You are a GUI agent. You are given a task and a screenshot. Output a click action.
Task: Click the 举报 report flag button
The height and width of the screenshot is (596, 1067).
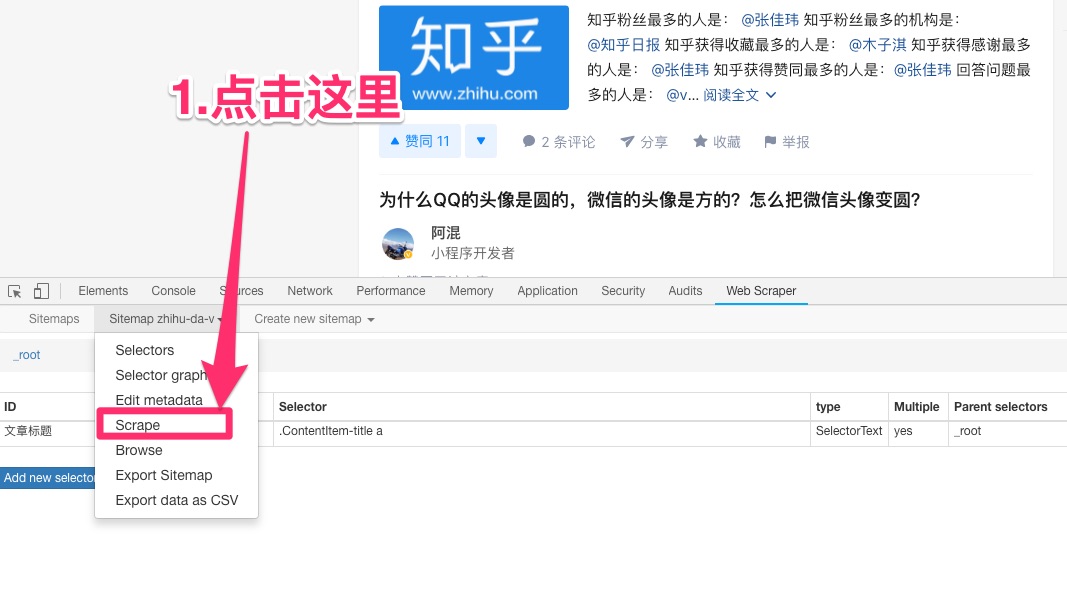[x=787, y=142]
